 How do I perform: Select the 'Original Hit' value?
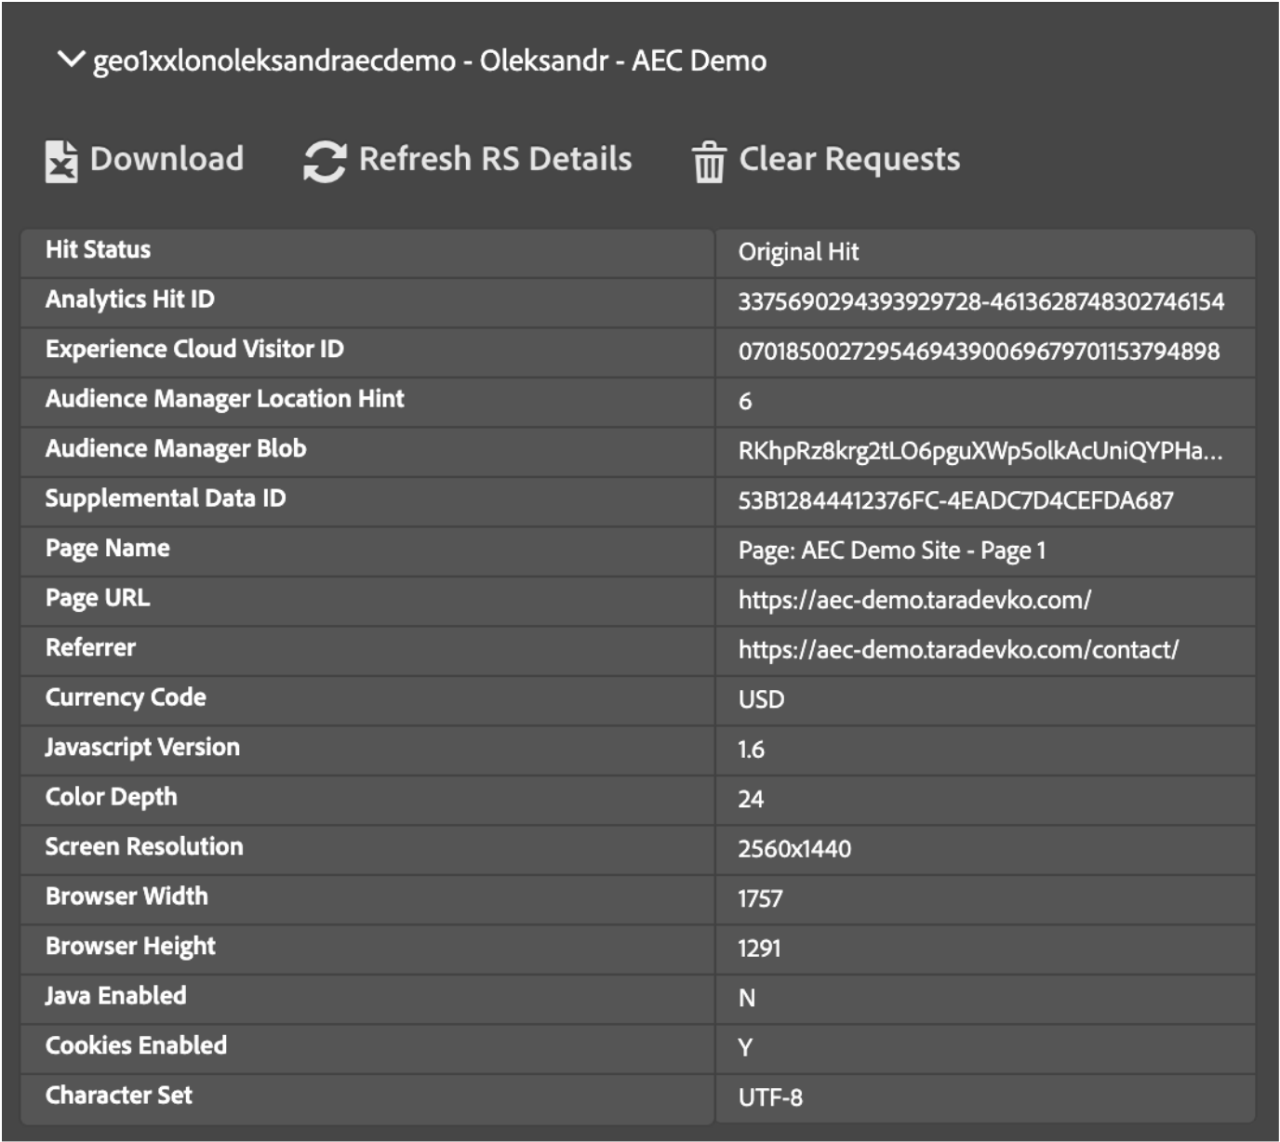pos(798,252)
